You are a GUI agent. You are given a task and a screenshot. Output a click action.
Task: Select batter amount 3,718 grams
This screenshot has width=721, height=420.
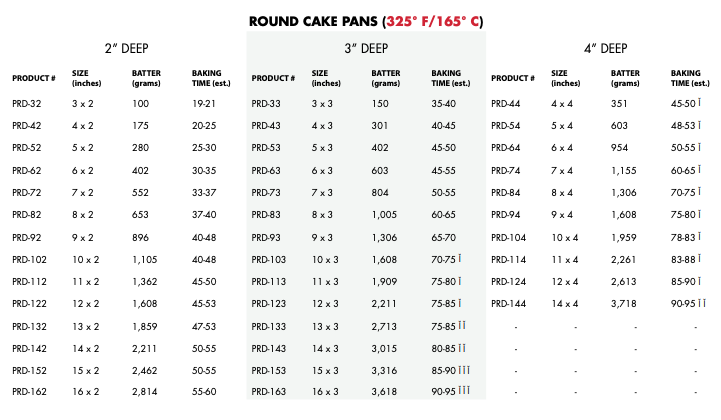tap(624, 304)
